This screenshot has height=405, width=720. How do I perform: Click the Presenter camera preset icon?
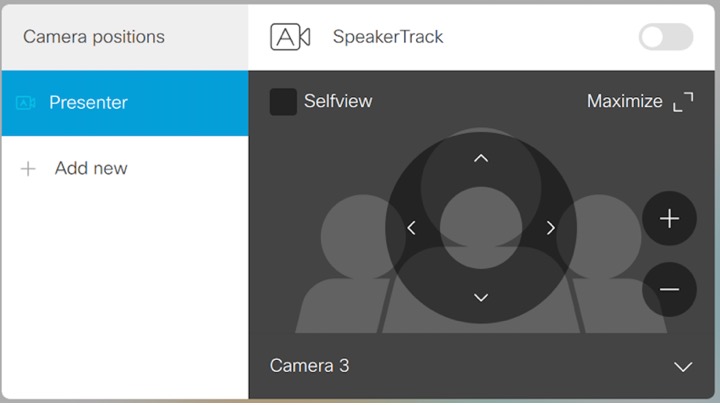pyautogui.click(x=26, y=102)
